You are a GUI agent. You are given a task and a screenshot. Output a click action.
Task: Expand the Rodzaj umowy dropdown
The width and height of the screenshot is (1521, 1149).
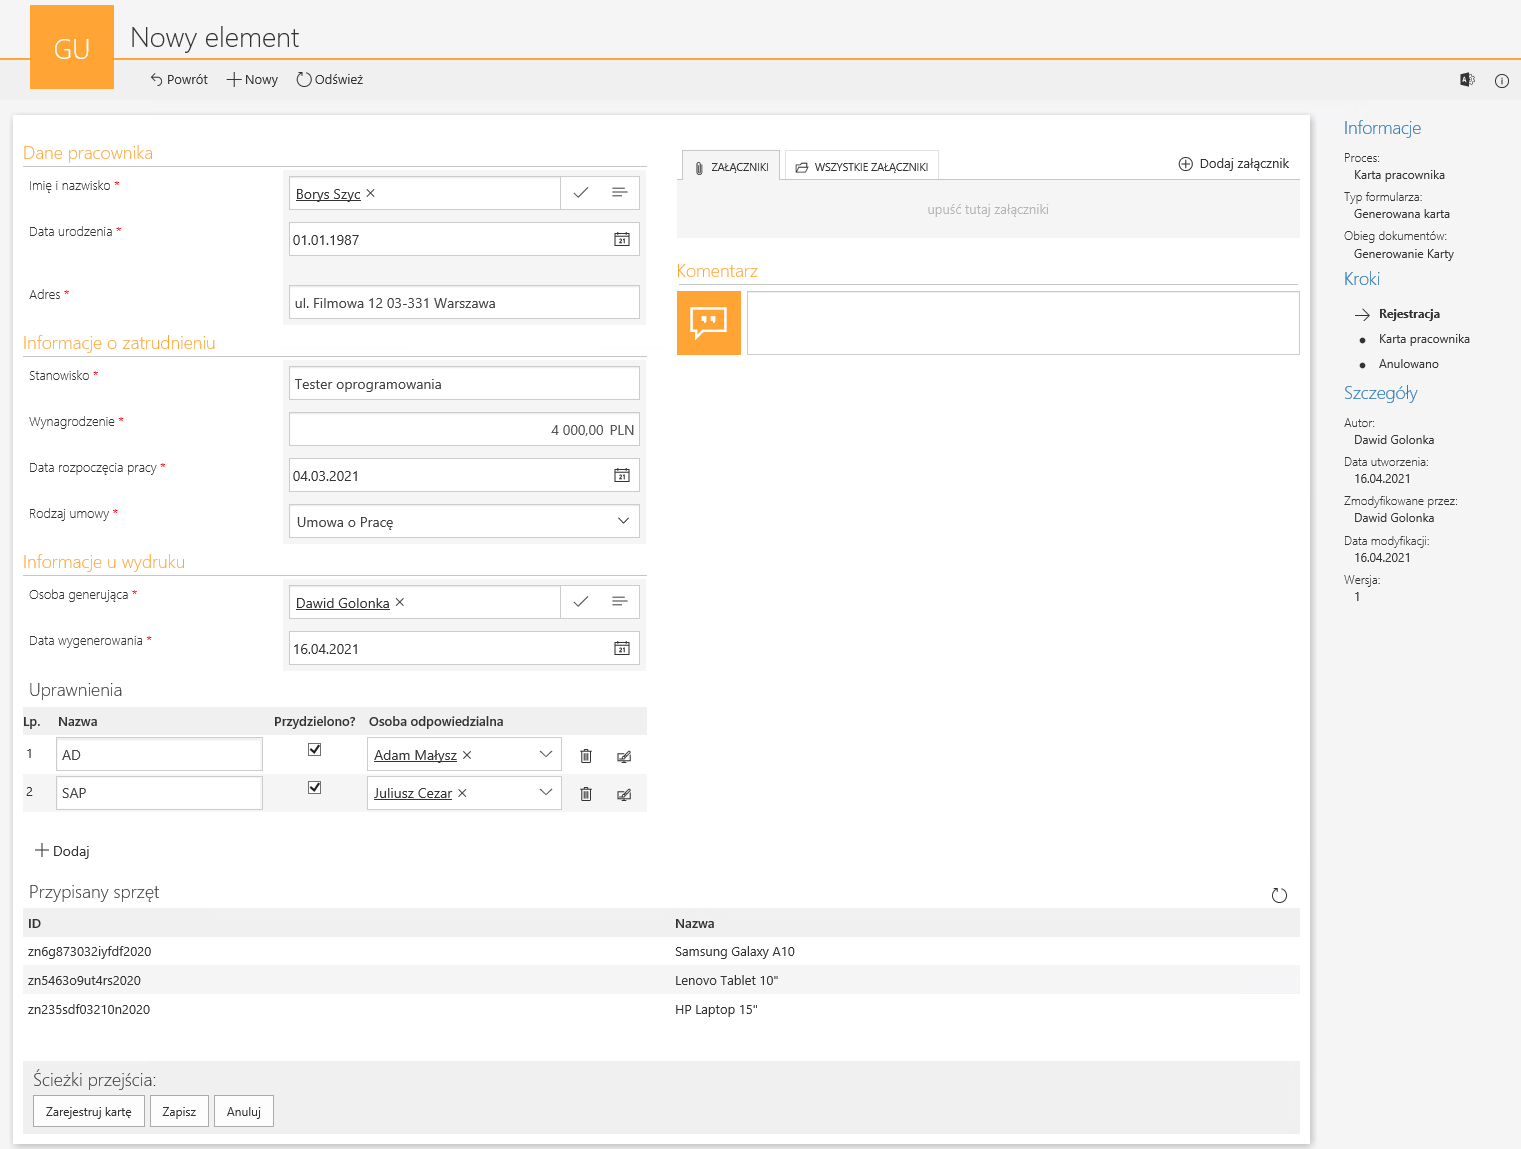[x=623, y=521]
